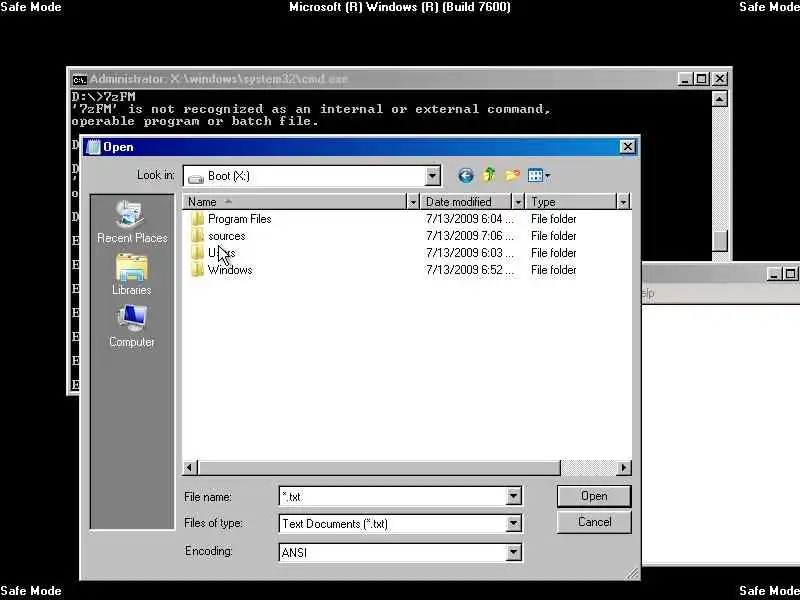Click the Boot (X:) drive text in Look in
The width and height of the screenshot is (800, 600).
pyautogui.click(x=229, y=176)
